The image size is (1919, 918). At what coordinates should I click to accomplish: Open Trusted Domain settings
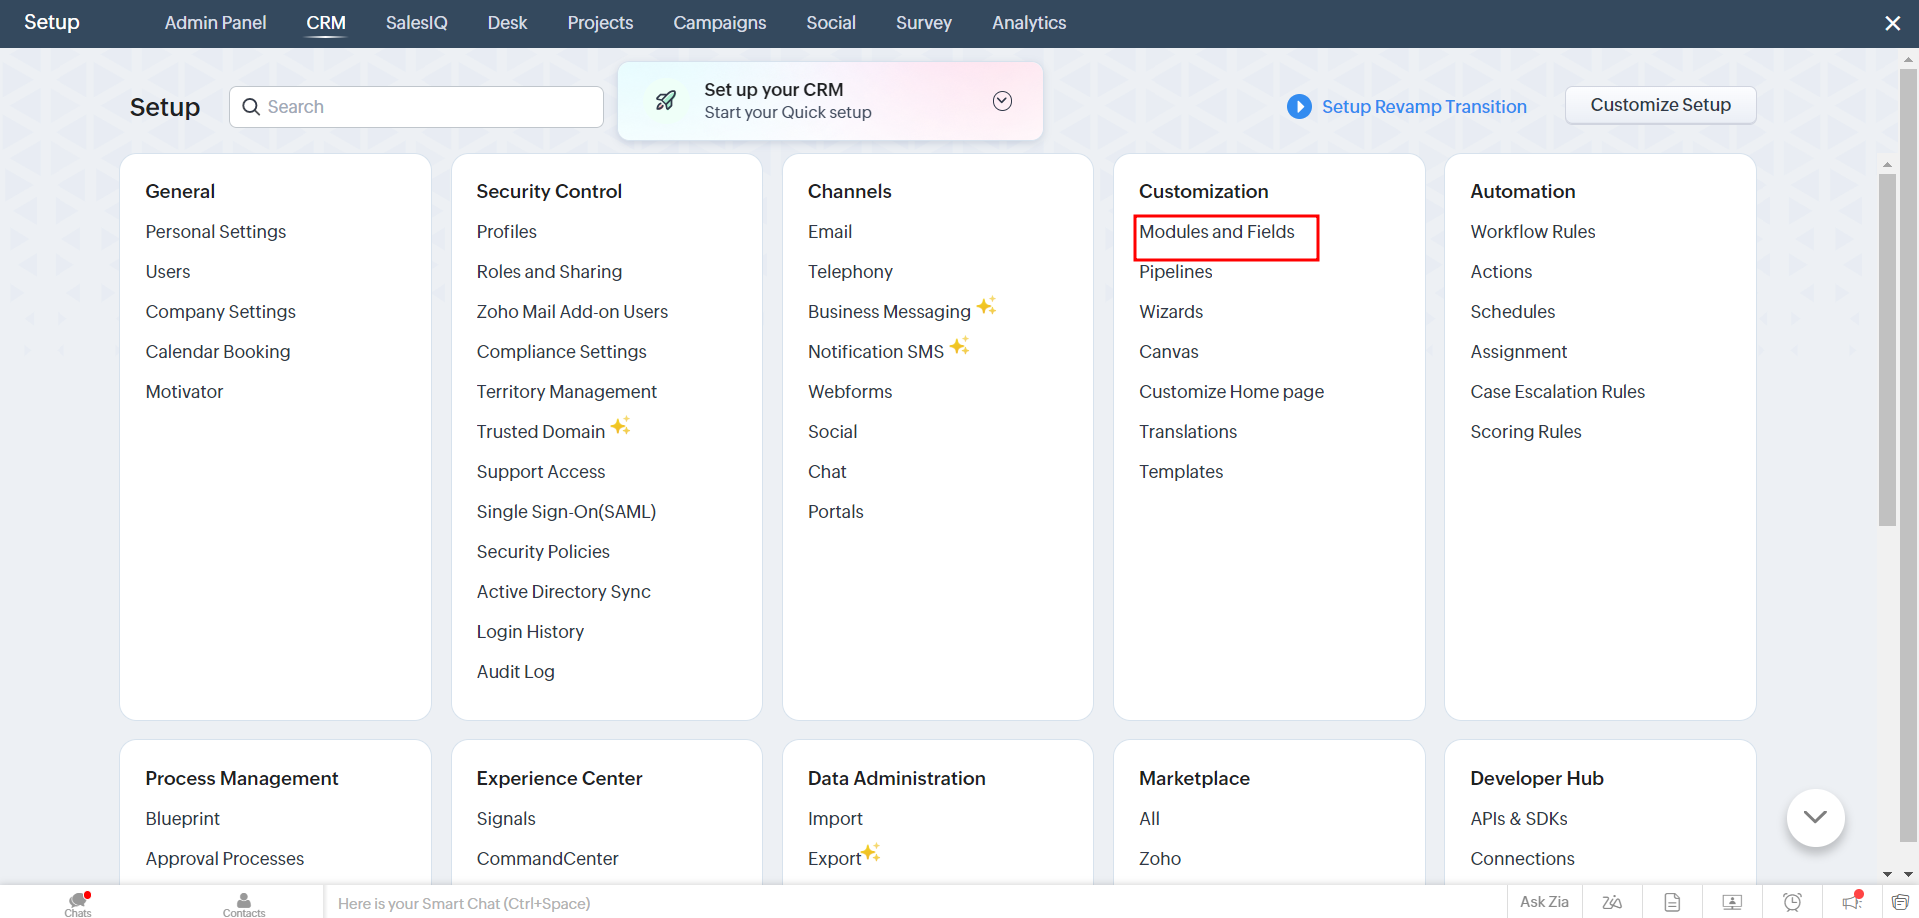pyautogui.click(x=541, y=432)
